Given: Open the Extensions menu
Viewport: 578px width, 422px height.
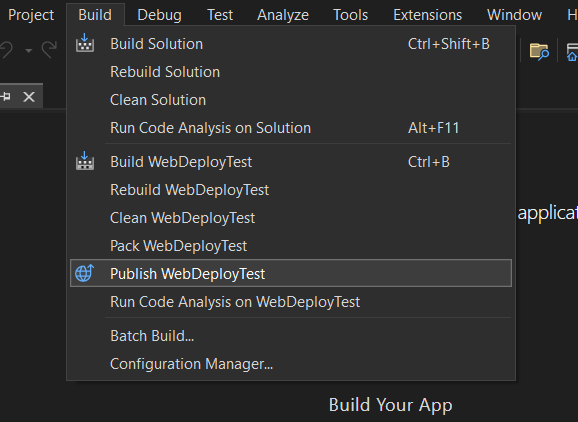Looking at the screenshot, I should click(x=428, y=15).
